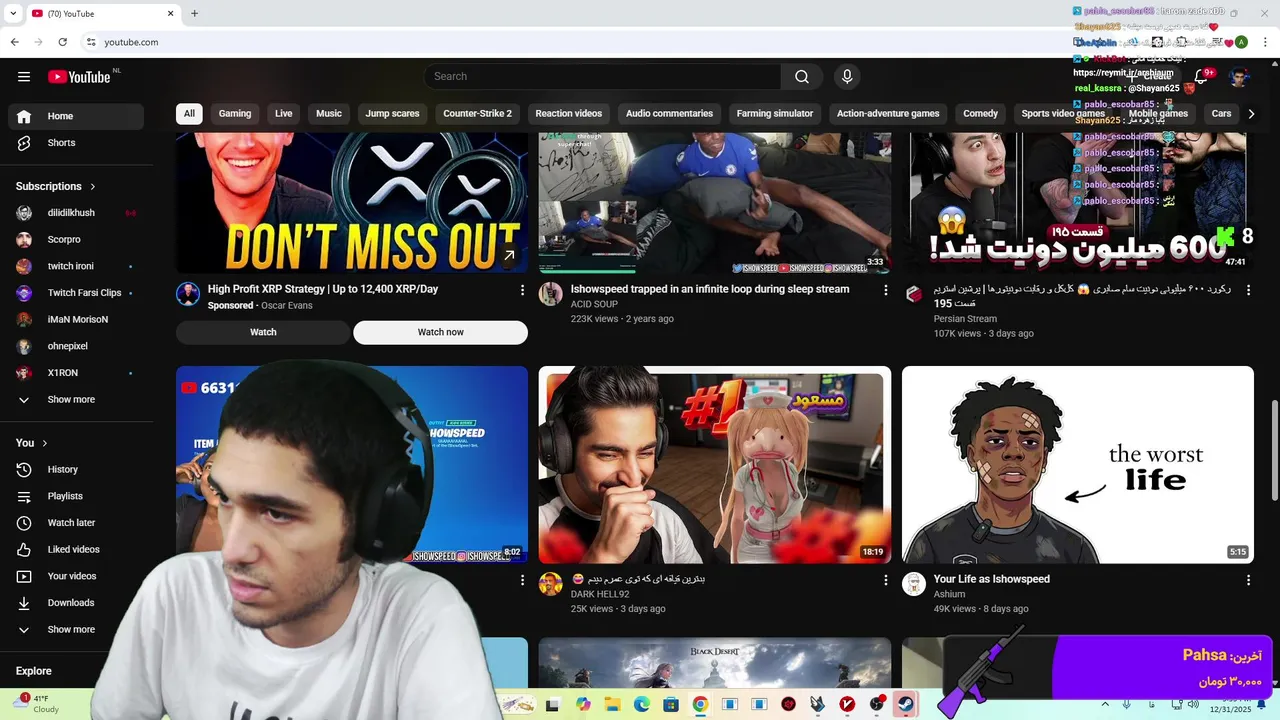Open Shorts in sidebar
This screenshot has width=1280, height=720.
(76, 143)
